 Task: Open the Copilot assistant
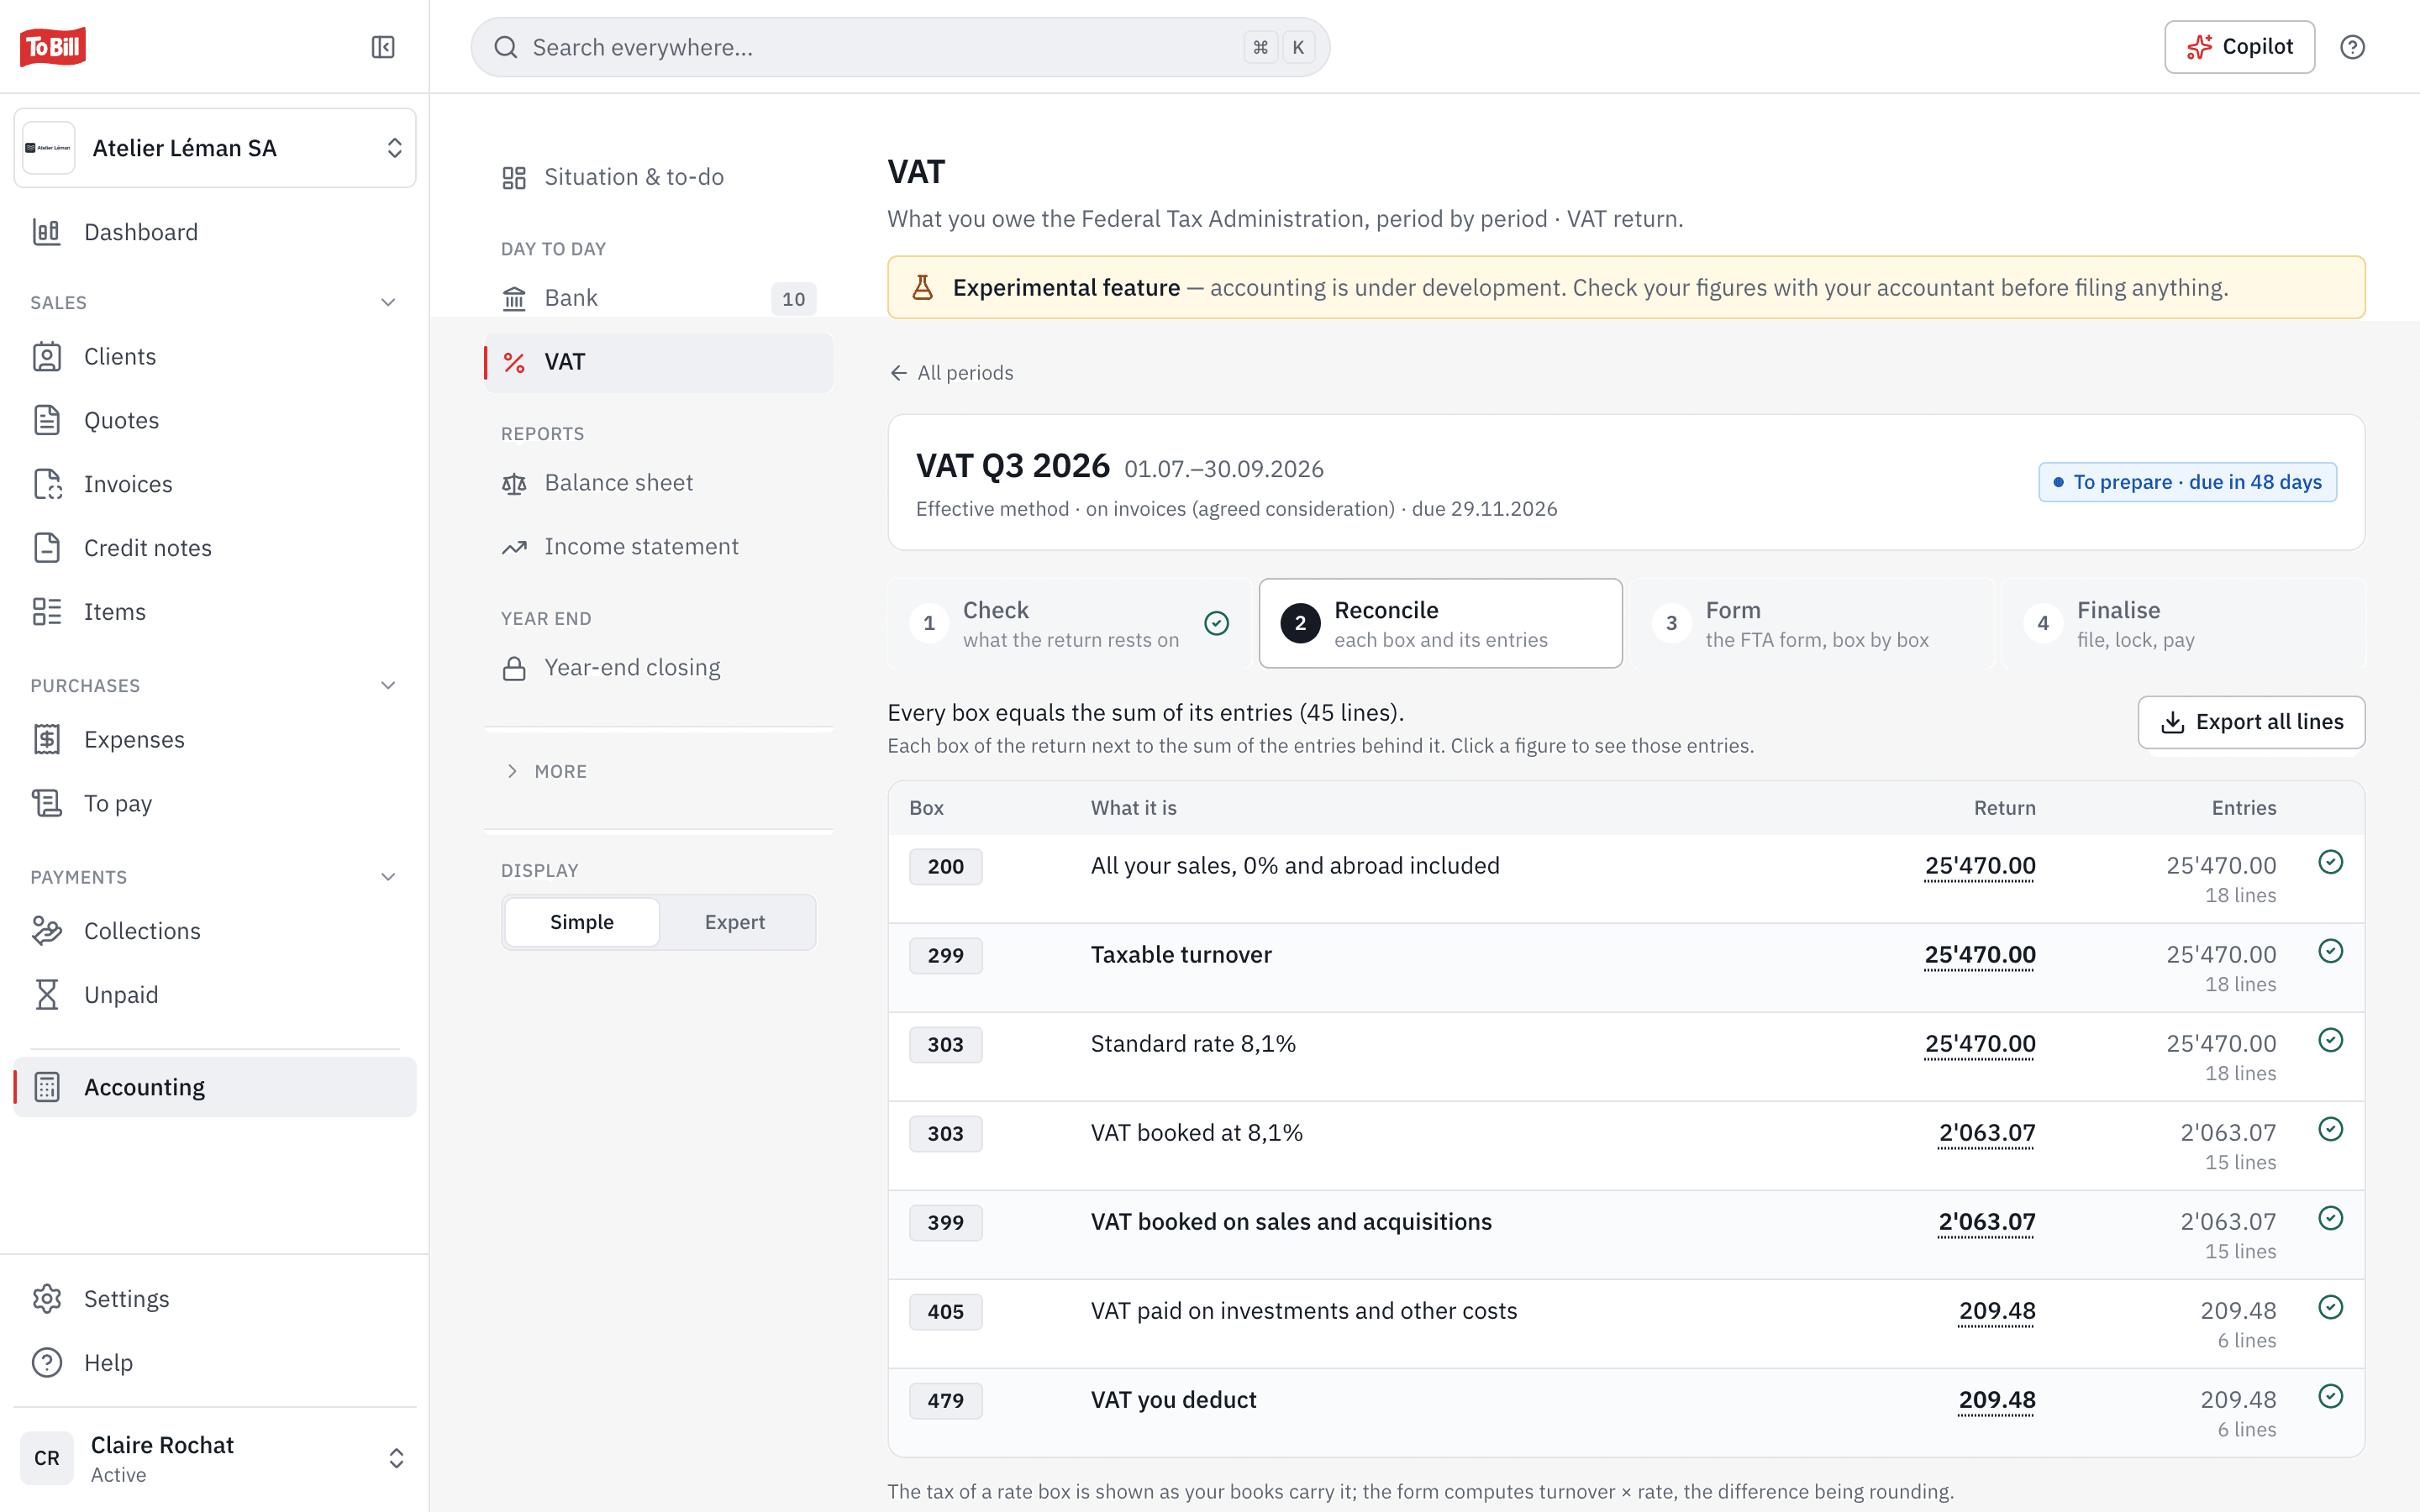(2239, 47)
